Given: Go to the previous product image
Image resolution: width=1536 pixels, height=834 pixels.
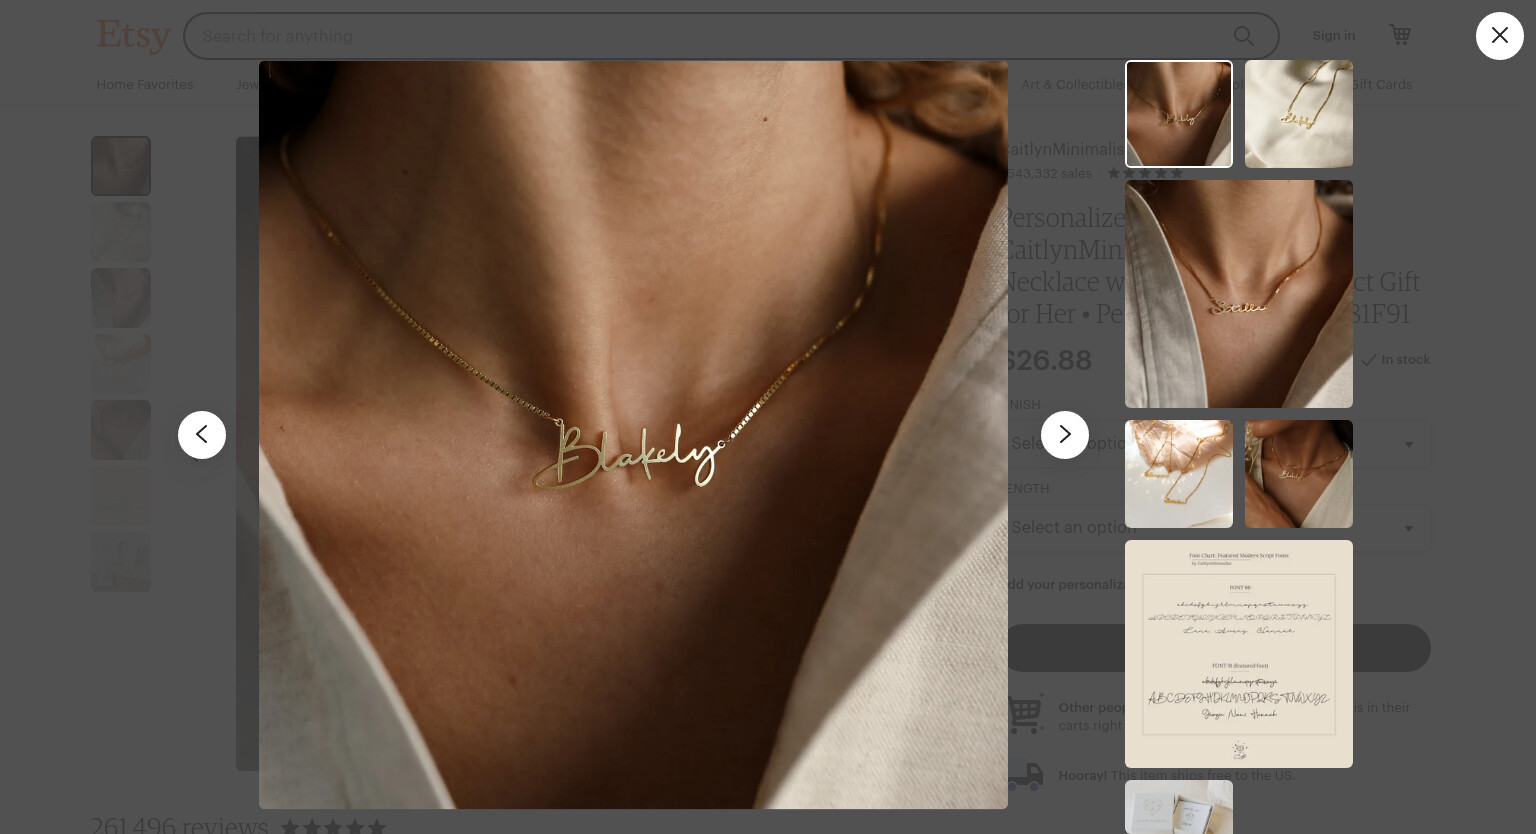Looking at the screenshot, I should point(202,435).
